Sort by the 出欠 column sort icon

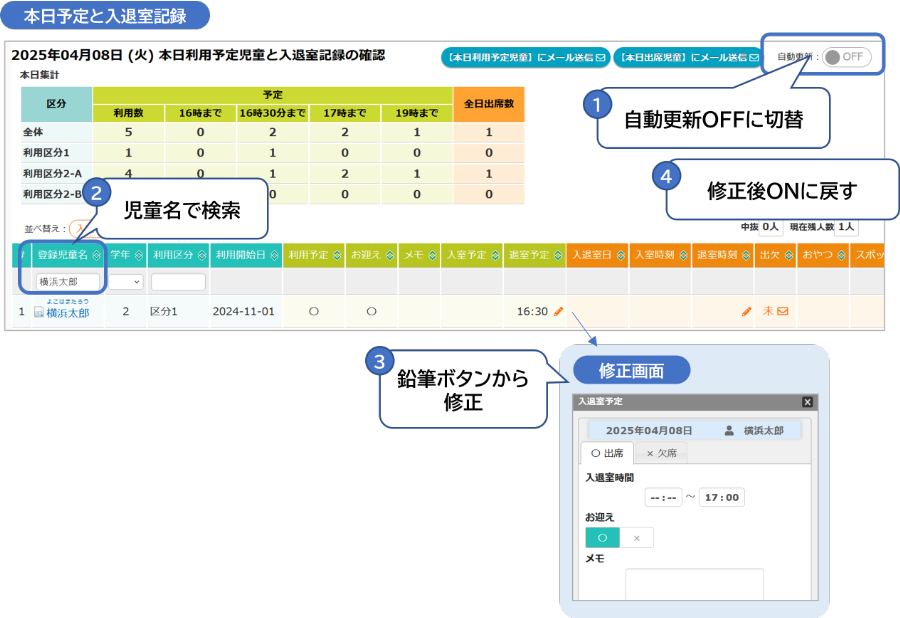[789, 255]
